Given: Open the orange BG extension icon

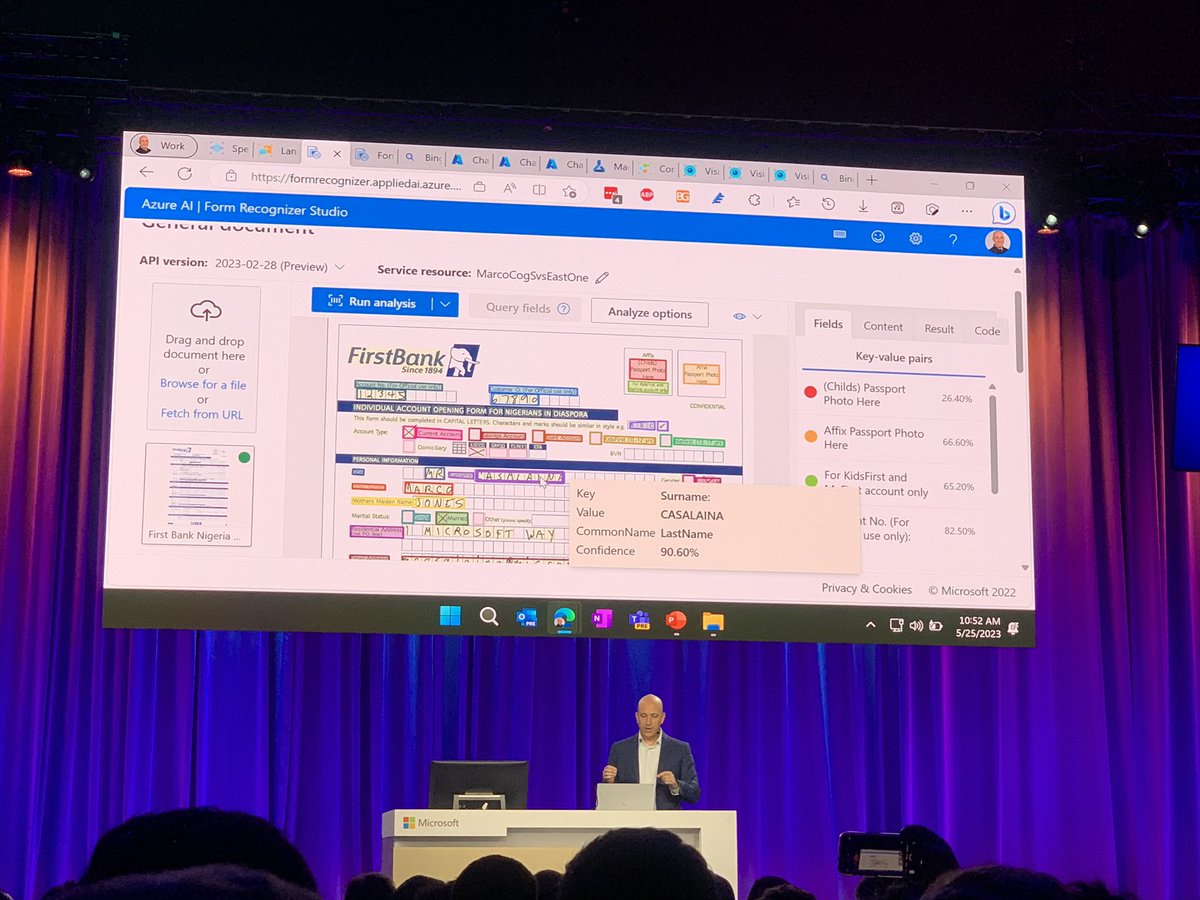Looking at the screenshot, I should pyautogui.click(x=682, y=197).
